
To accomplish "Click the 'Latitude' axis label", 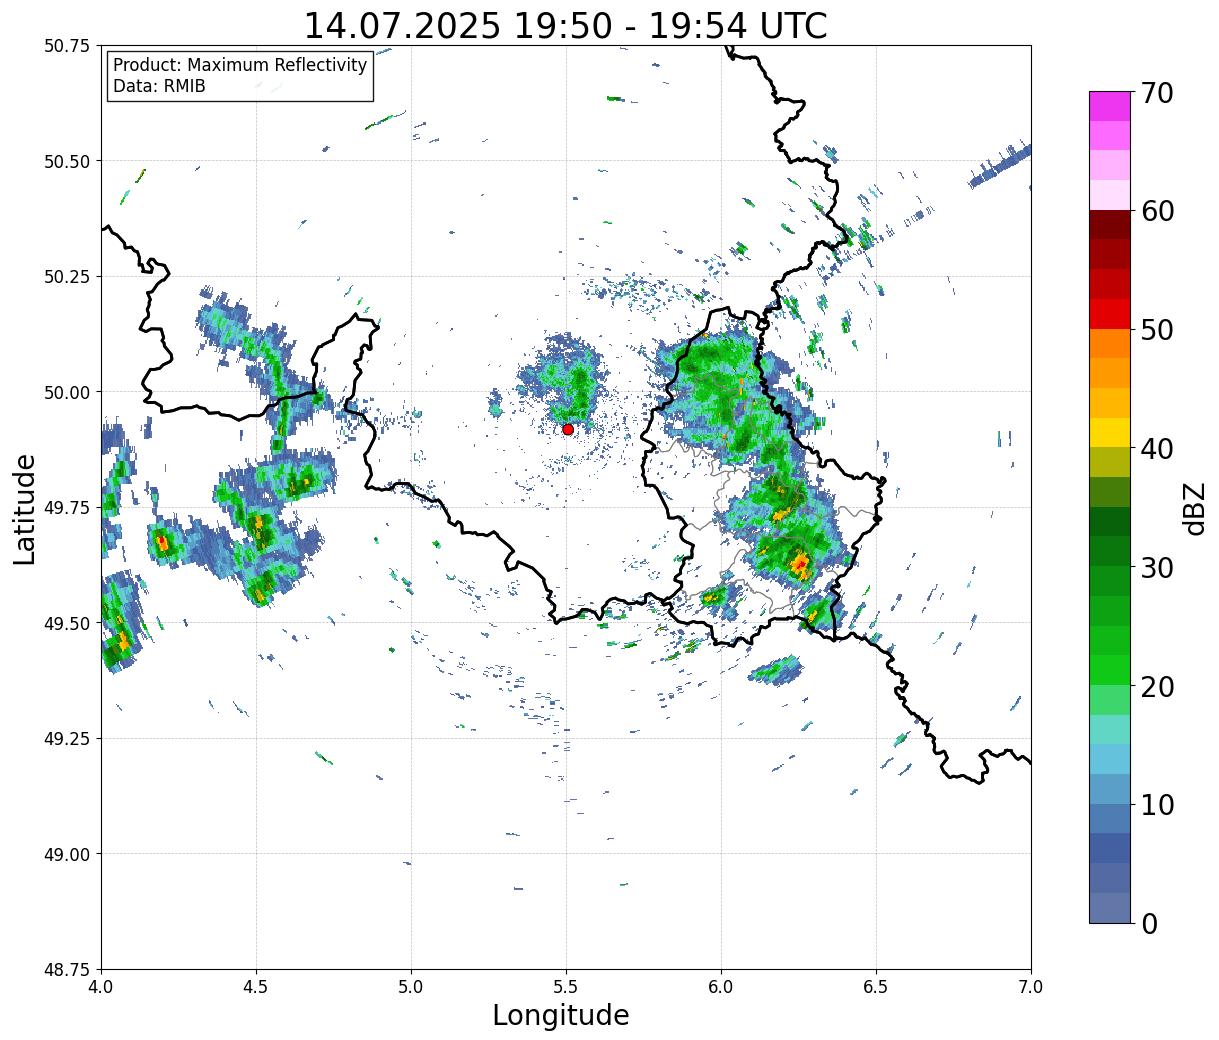I will (x=25, y=508).
